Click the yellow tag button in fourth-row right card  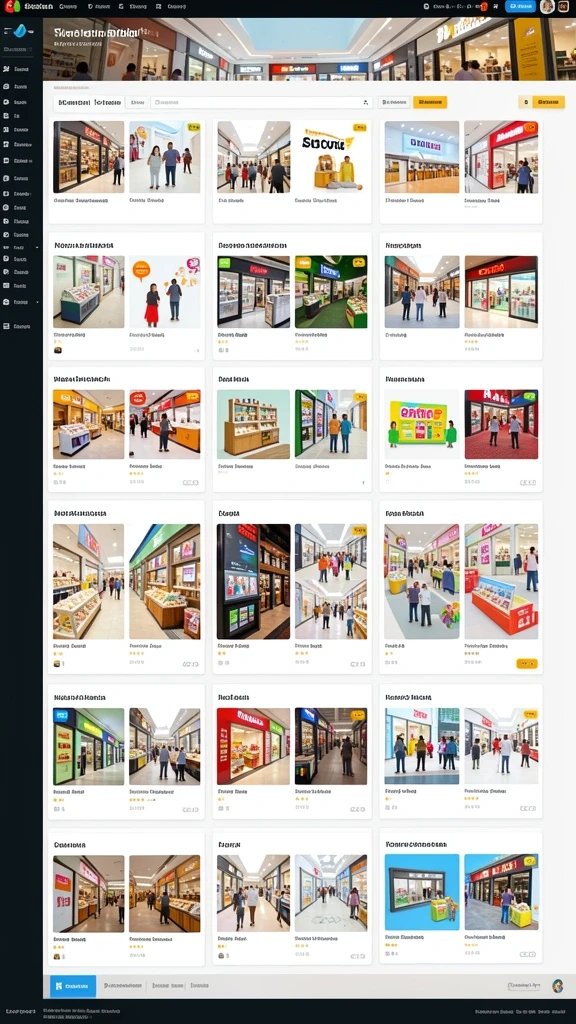coord(526,664)
